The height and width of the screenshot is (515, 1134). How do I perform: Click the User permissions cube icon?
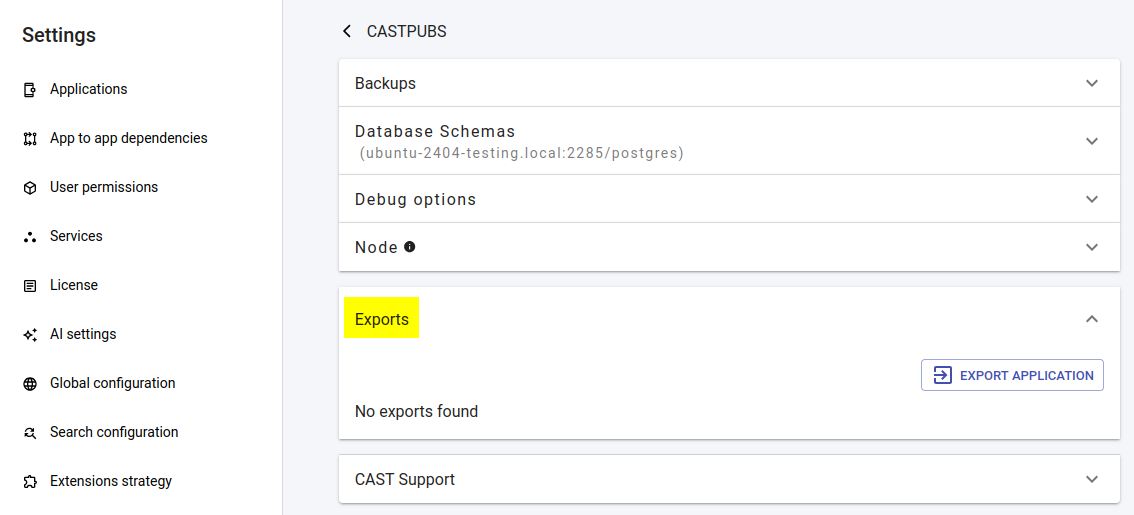pos(30,188)
